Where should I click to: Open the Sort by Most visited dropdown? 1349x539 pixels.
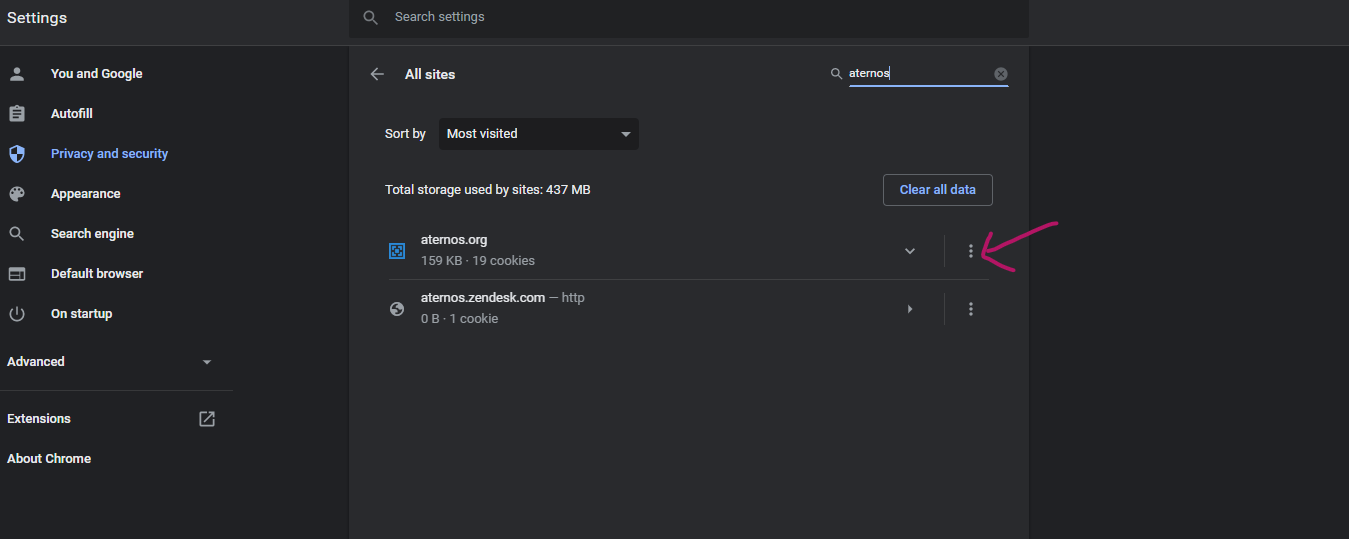[538, 134]
